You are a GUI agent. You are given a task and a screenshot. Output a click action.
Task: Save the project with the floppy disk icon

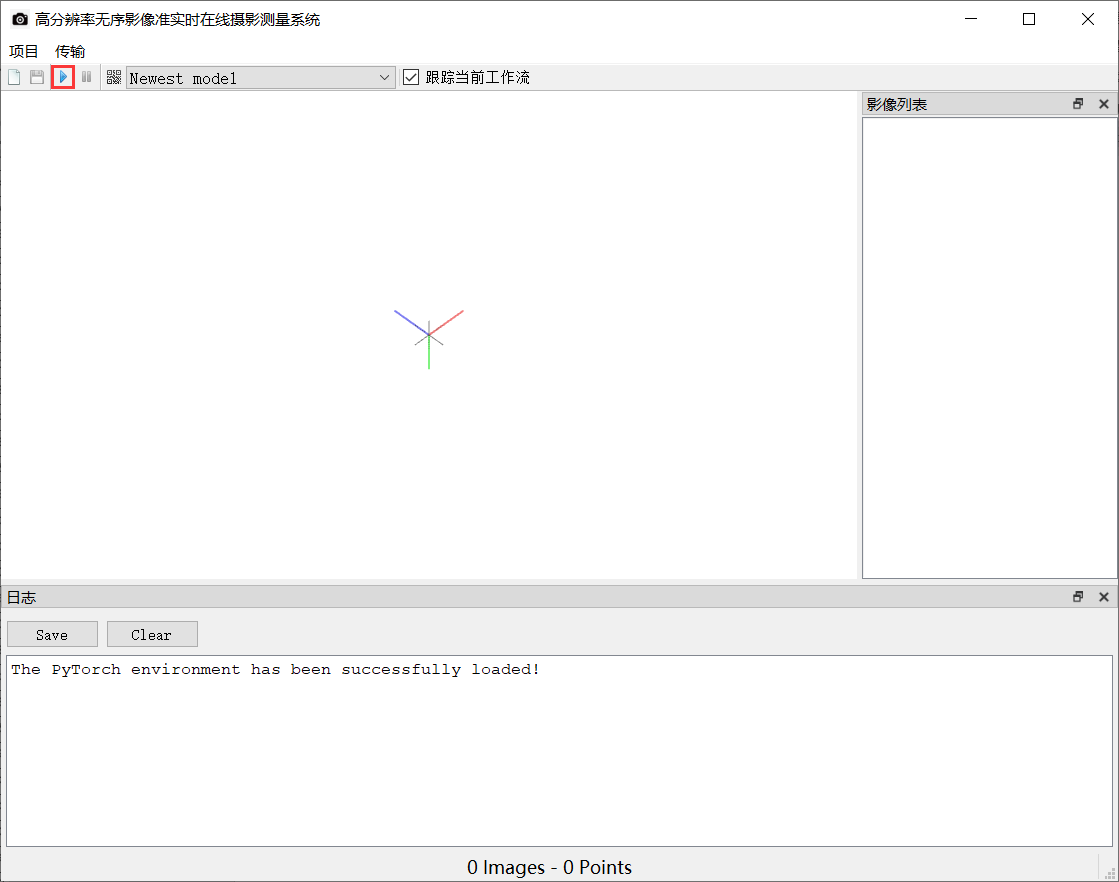[38, 77]
